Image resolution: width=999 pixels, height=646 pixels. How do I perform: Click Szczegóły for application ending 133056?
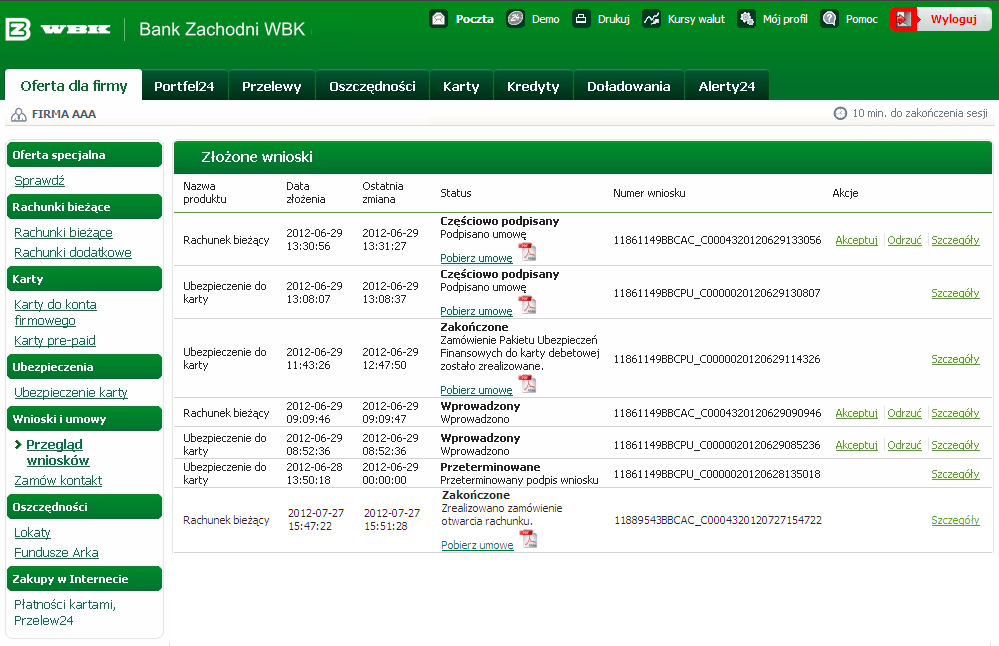(x=955, y=240)
